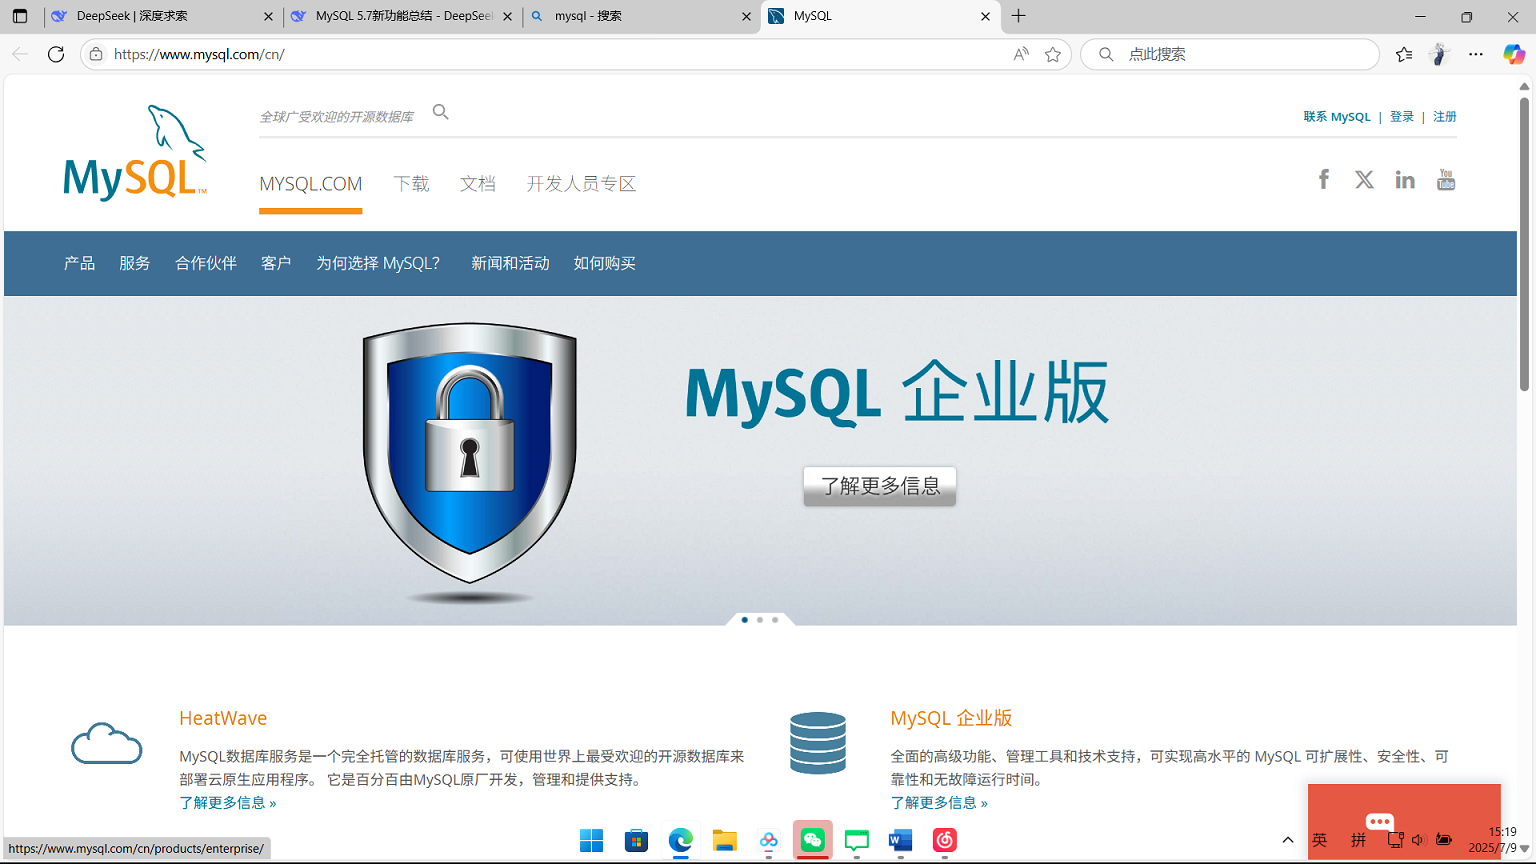Click the 注册 link
This screenshot has width=1536, height=864.
1444,116
